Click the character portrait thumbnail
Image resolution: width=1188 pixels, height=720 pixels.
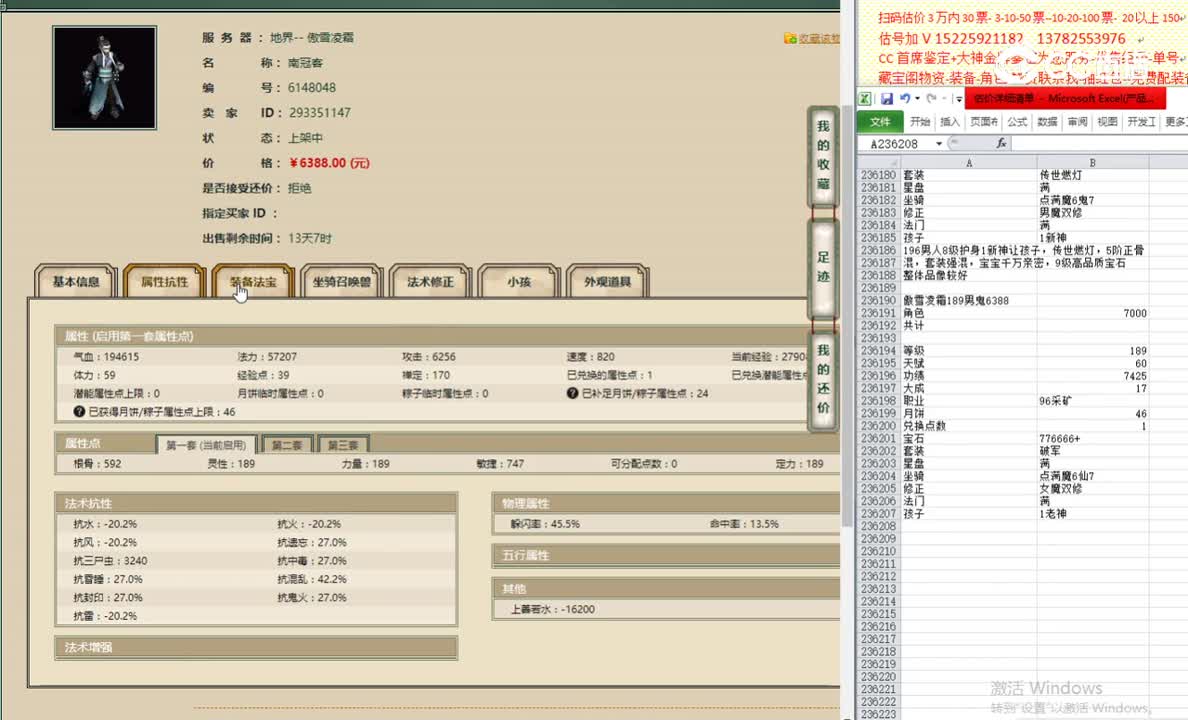[105, 78]
